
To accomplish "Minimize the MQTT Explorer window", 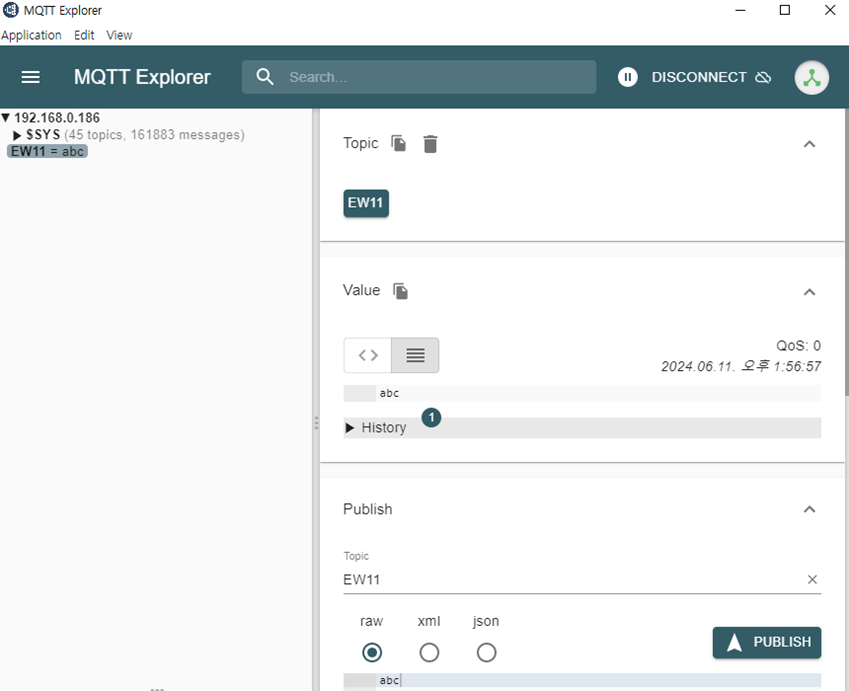I will tap(740, 10).
